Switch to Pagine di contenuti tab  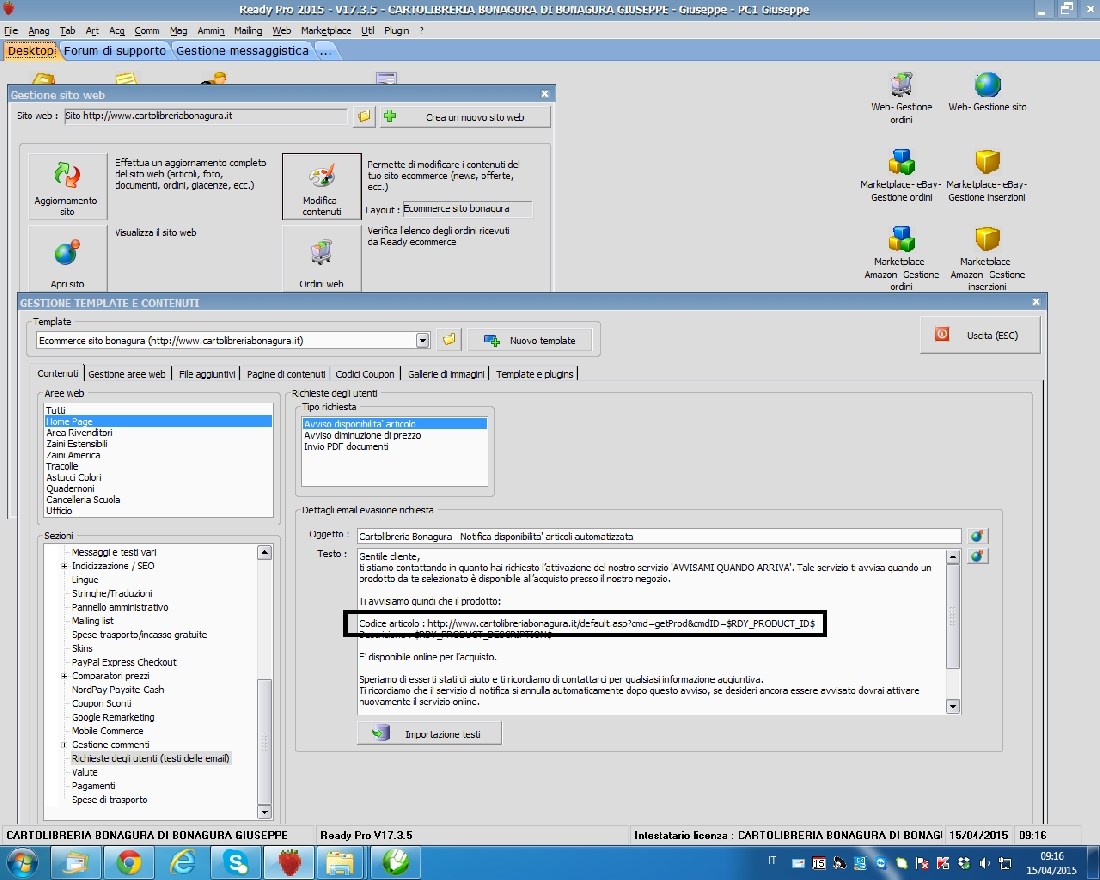[286, 374]
